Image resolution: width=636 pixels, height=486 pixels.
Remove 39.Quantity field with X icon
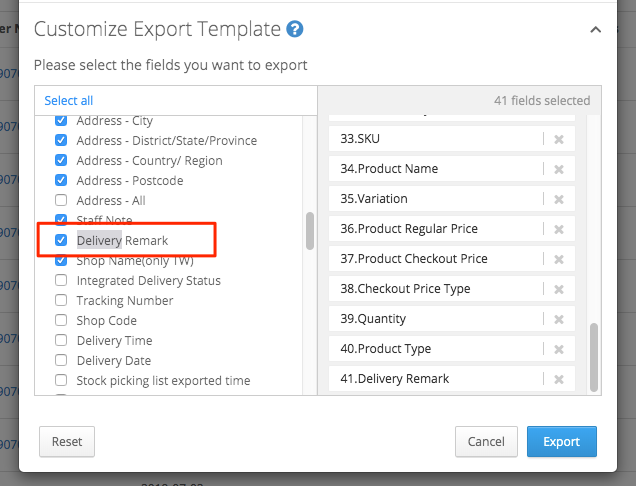559,319
